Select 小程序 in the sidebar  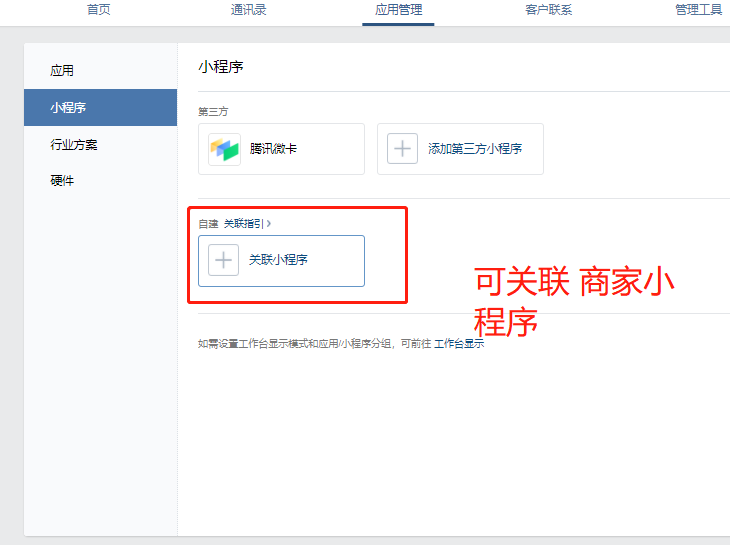[x=101, y=108]
